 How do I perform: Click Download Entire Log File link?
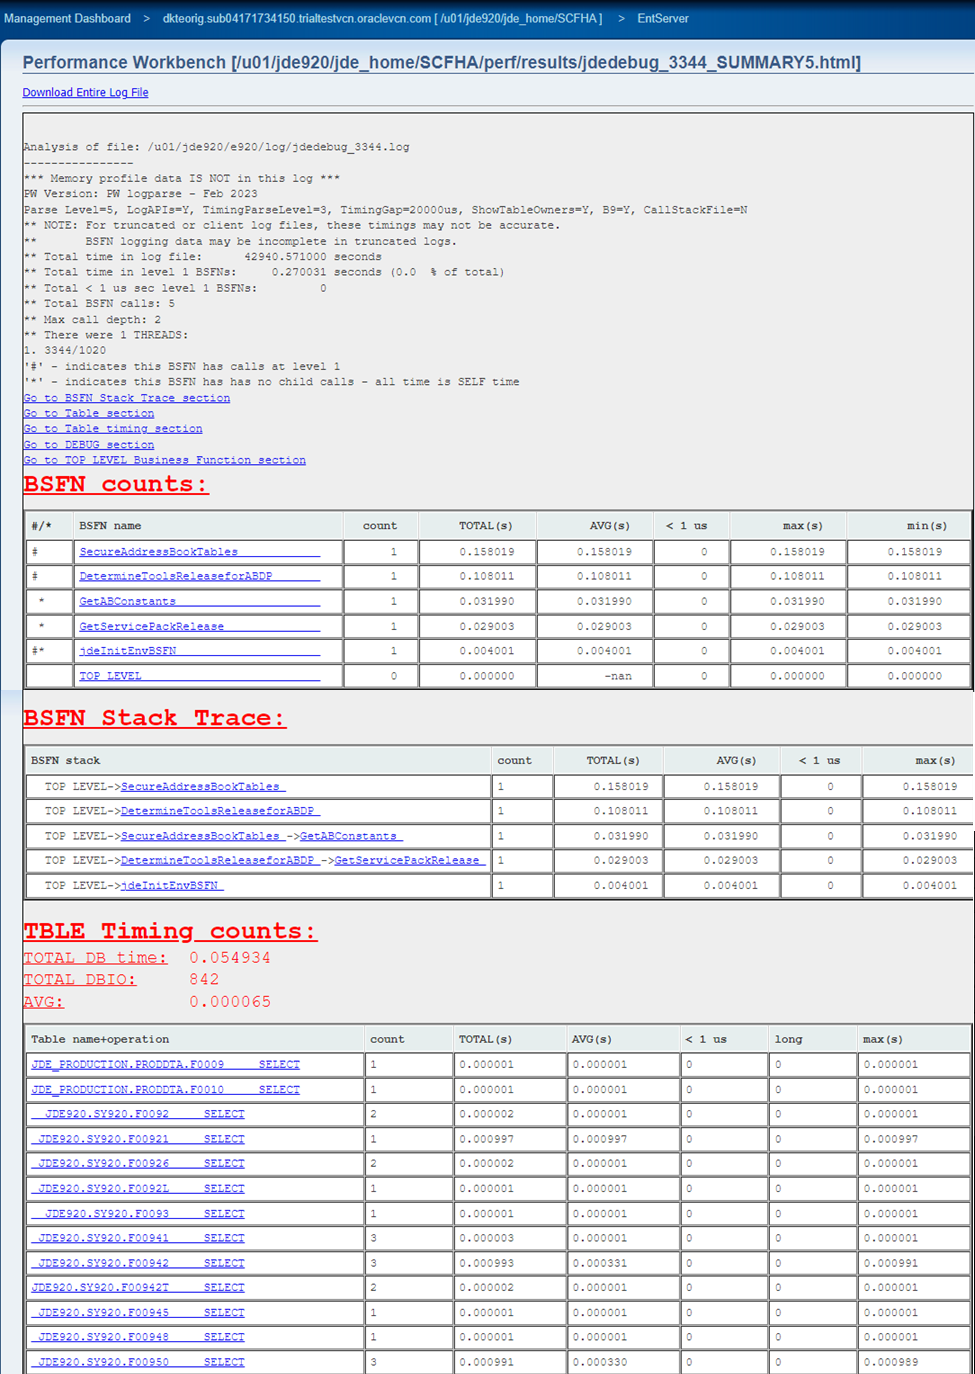(85, 92)
